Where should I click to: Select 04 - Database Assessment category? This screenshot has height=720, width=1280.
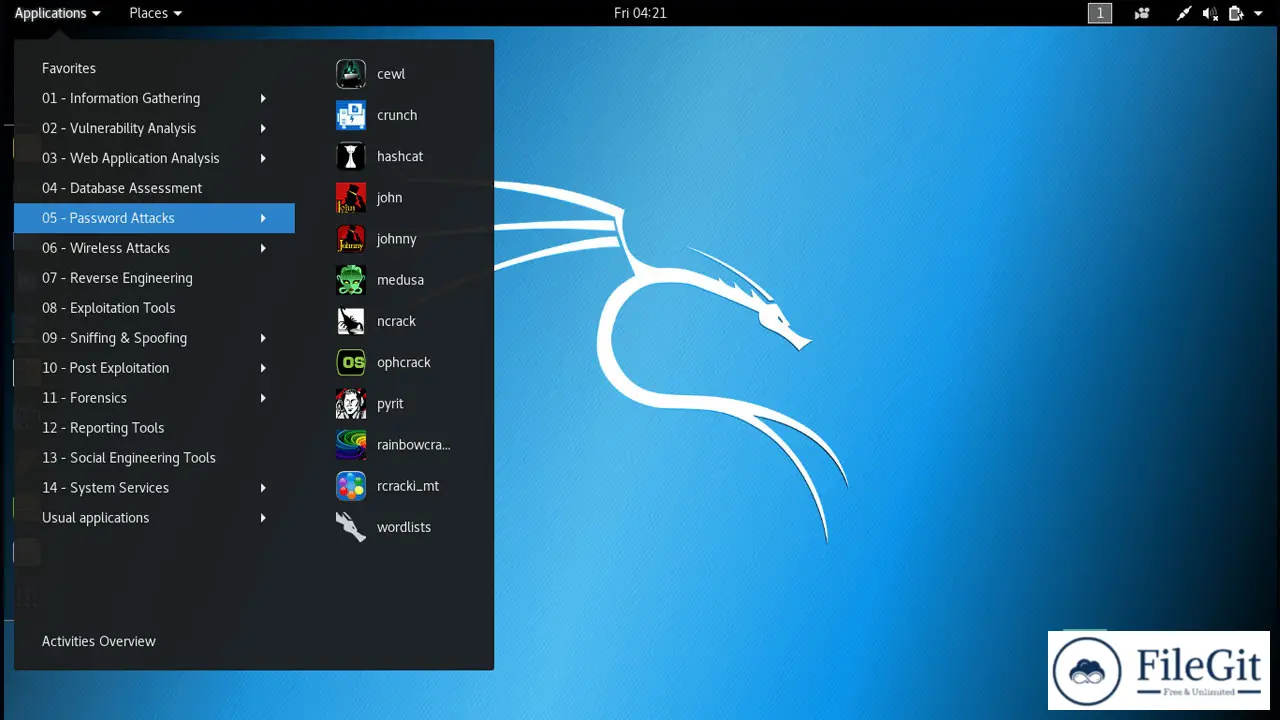154,188
